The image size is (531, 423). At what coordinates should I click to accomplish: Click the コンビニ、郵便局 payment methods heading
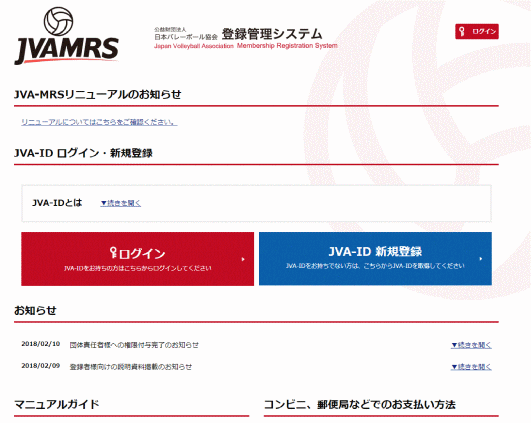(x=360, y=404)
